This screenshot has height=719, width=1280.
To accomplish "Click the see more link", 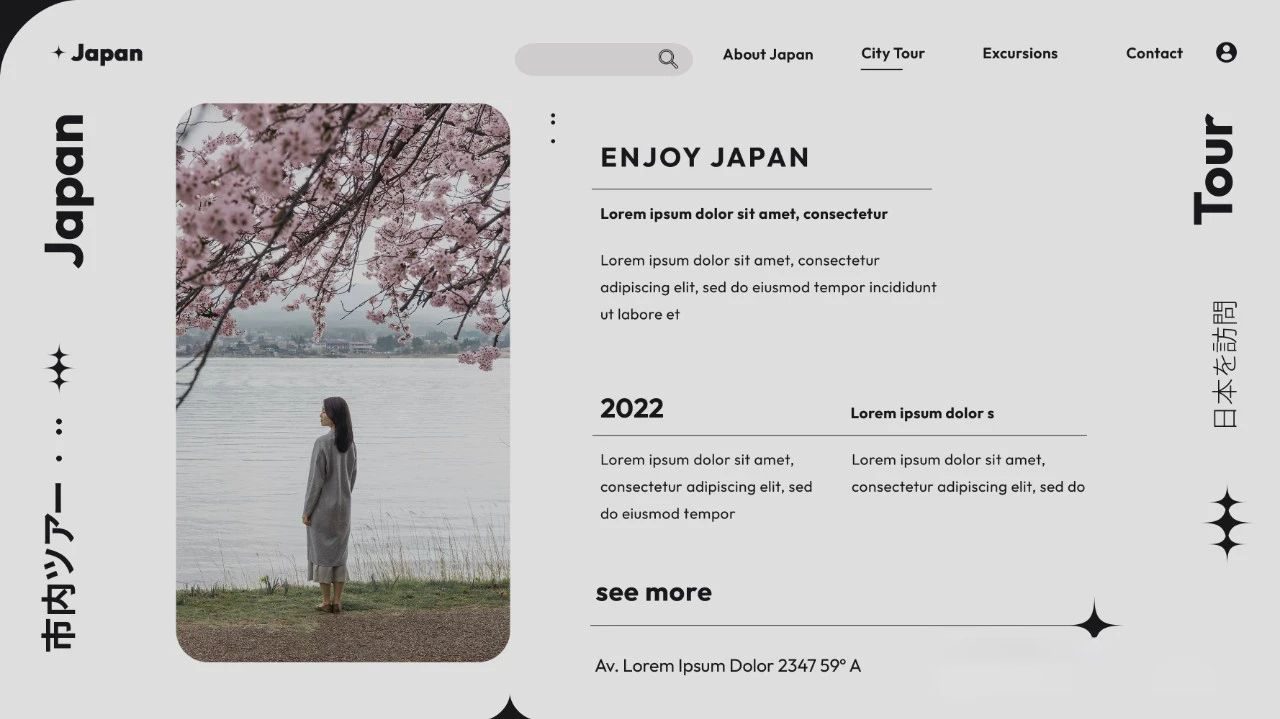I will [x=654, y=592].
